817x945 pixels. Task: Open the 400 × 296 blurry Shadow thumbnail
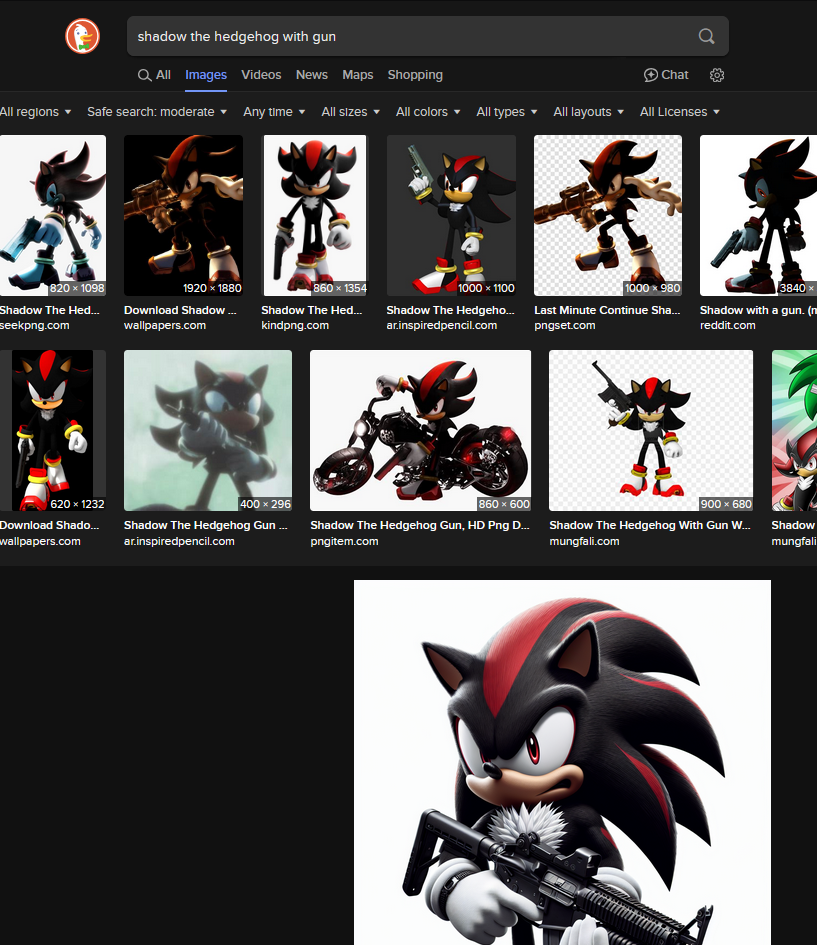click(208, 430)
